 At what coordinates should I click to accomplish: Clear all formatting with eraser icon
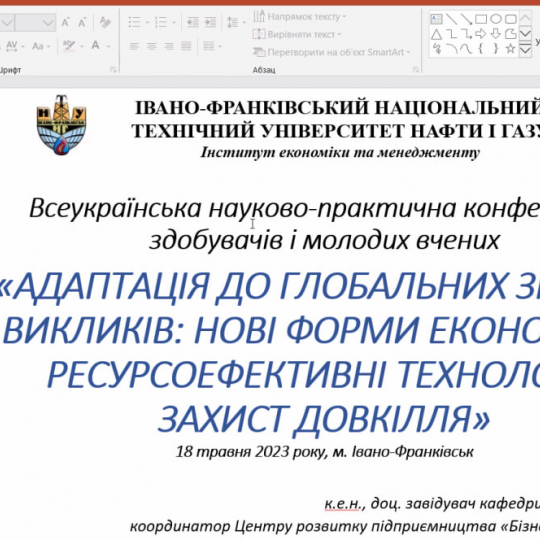[105, 22]
